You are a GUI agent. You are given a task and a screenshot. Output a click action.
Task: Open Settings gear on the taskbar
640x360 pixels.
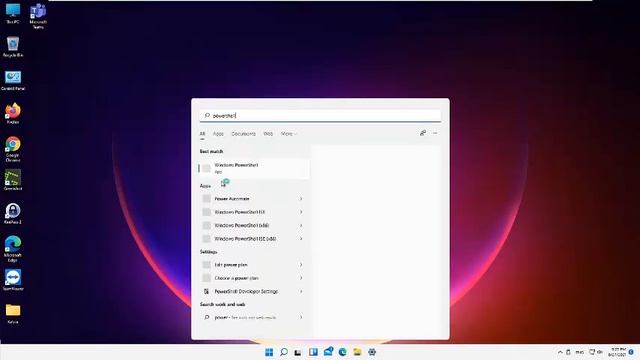point(372,352)
